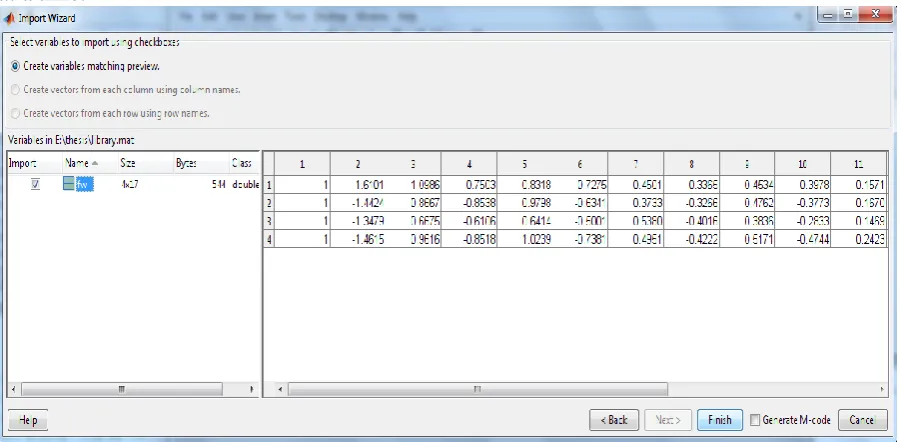The width and height of the screenshot is (901, 442).
Task: Click the cell value -0.4222
Action: [691, 239]
